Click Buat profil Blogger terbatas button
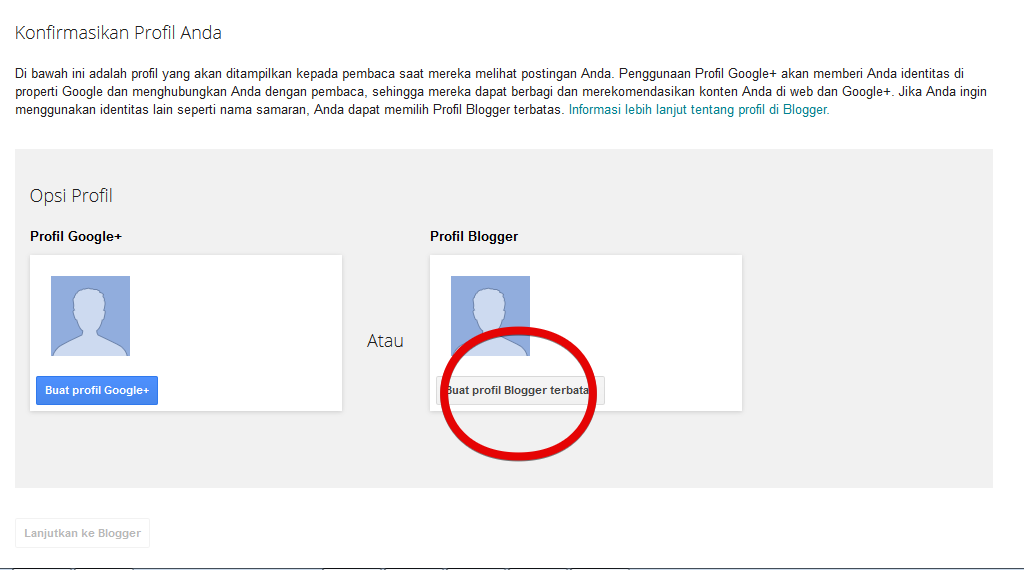This screenshot has height=570, width=1024. (x=520, y=390)
